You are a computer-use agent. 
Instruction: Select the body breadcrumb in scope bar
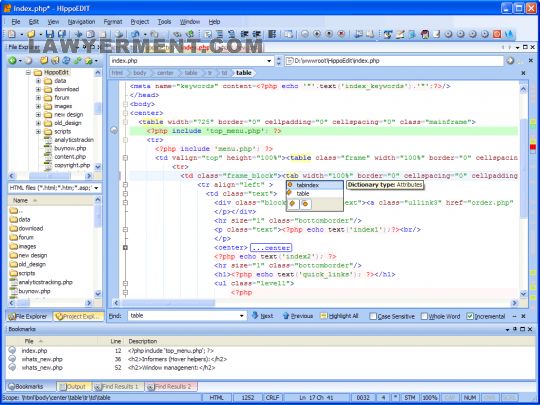click(x=139, y=73)
